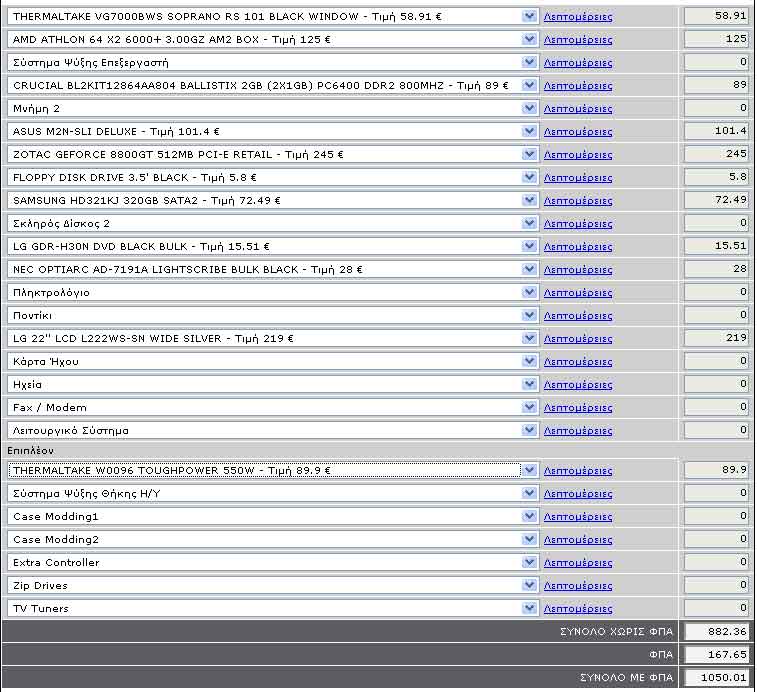757x692 pixels.
Task: Click the ΣΥΝΟΛΟ ΜΕ ΦΠΑ label
Action: (626, 678)
